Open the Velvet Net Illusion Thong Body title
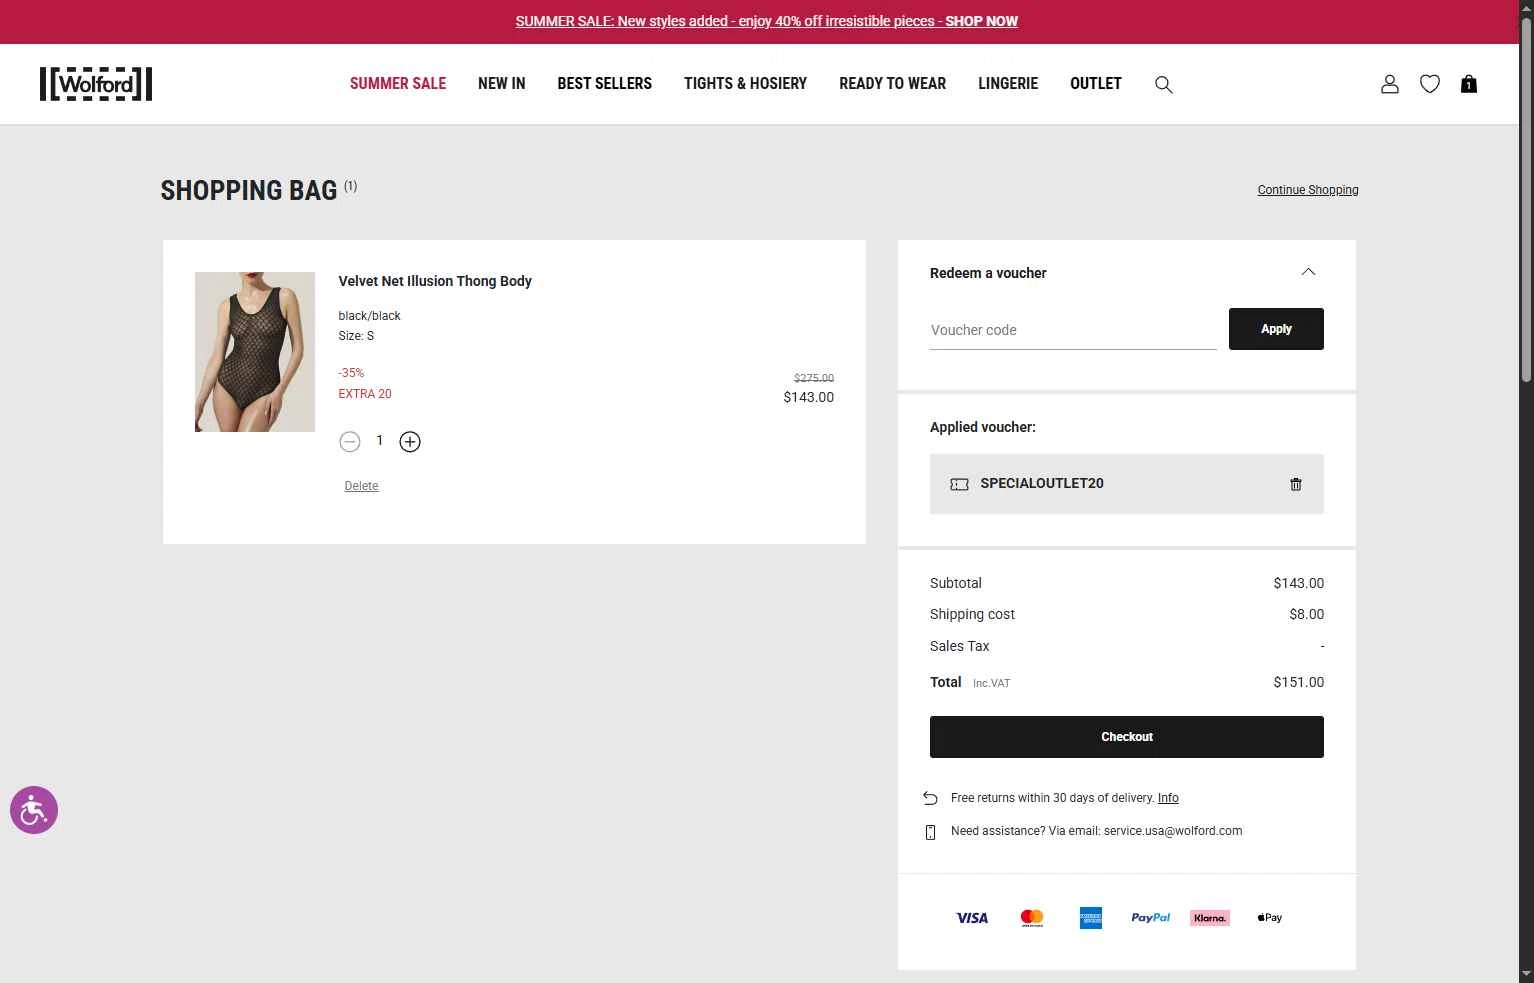Image resolution: width=1534 pixels, height=983 pixels. [435, 281]
